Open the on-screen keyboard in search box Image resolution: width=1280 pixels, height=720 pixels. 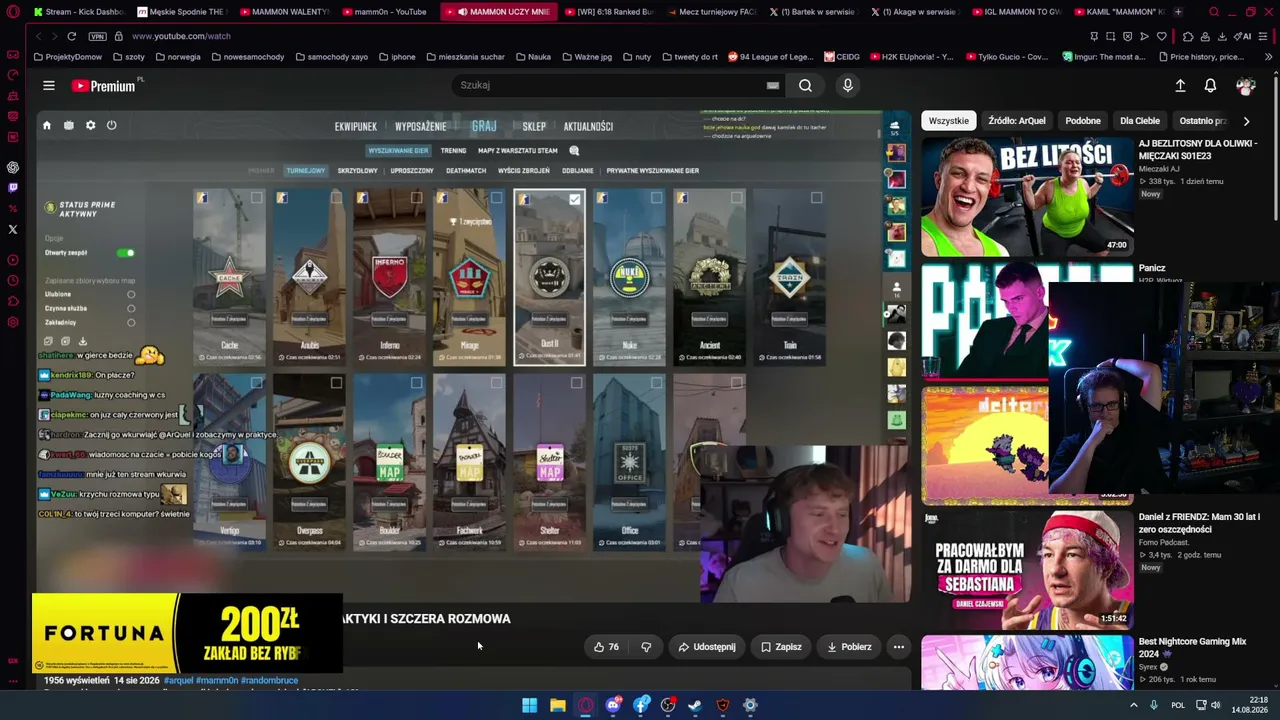(x=772, y=86)
